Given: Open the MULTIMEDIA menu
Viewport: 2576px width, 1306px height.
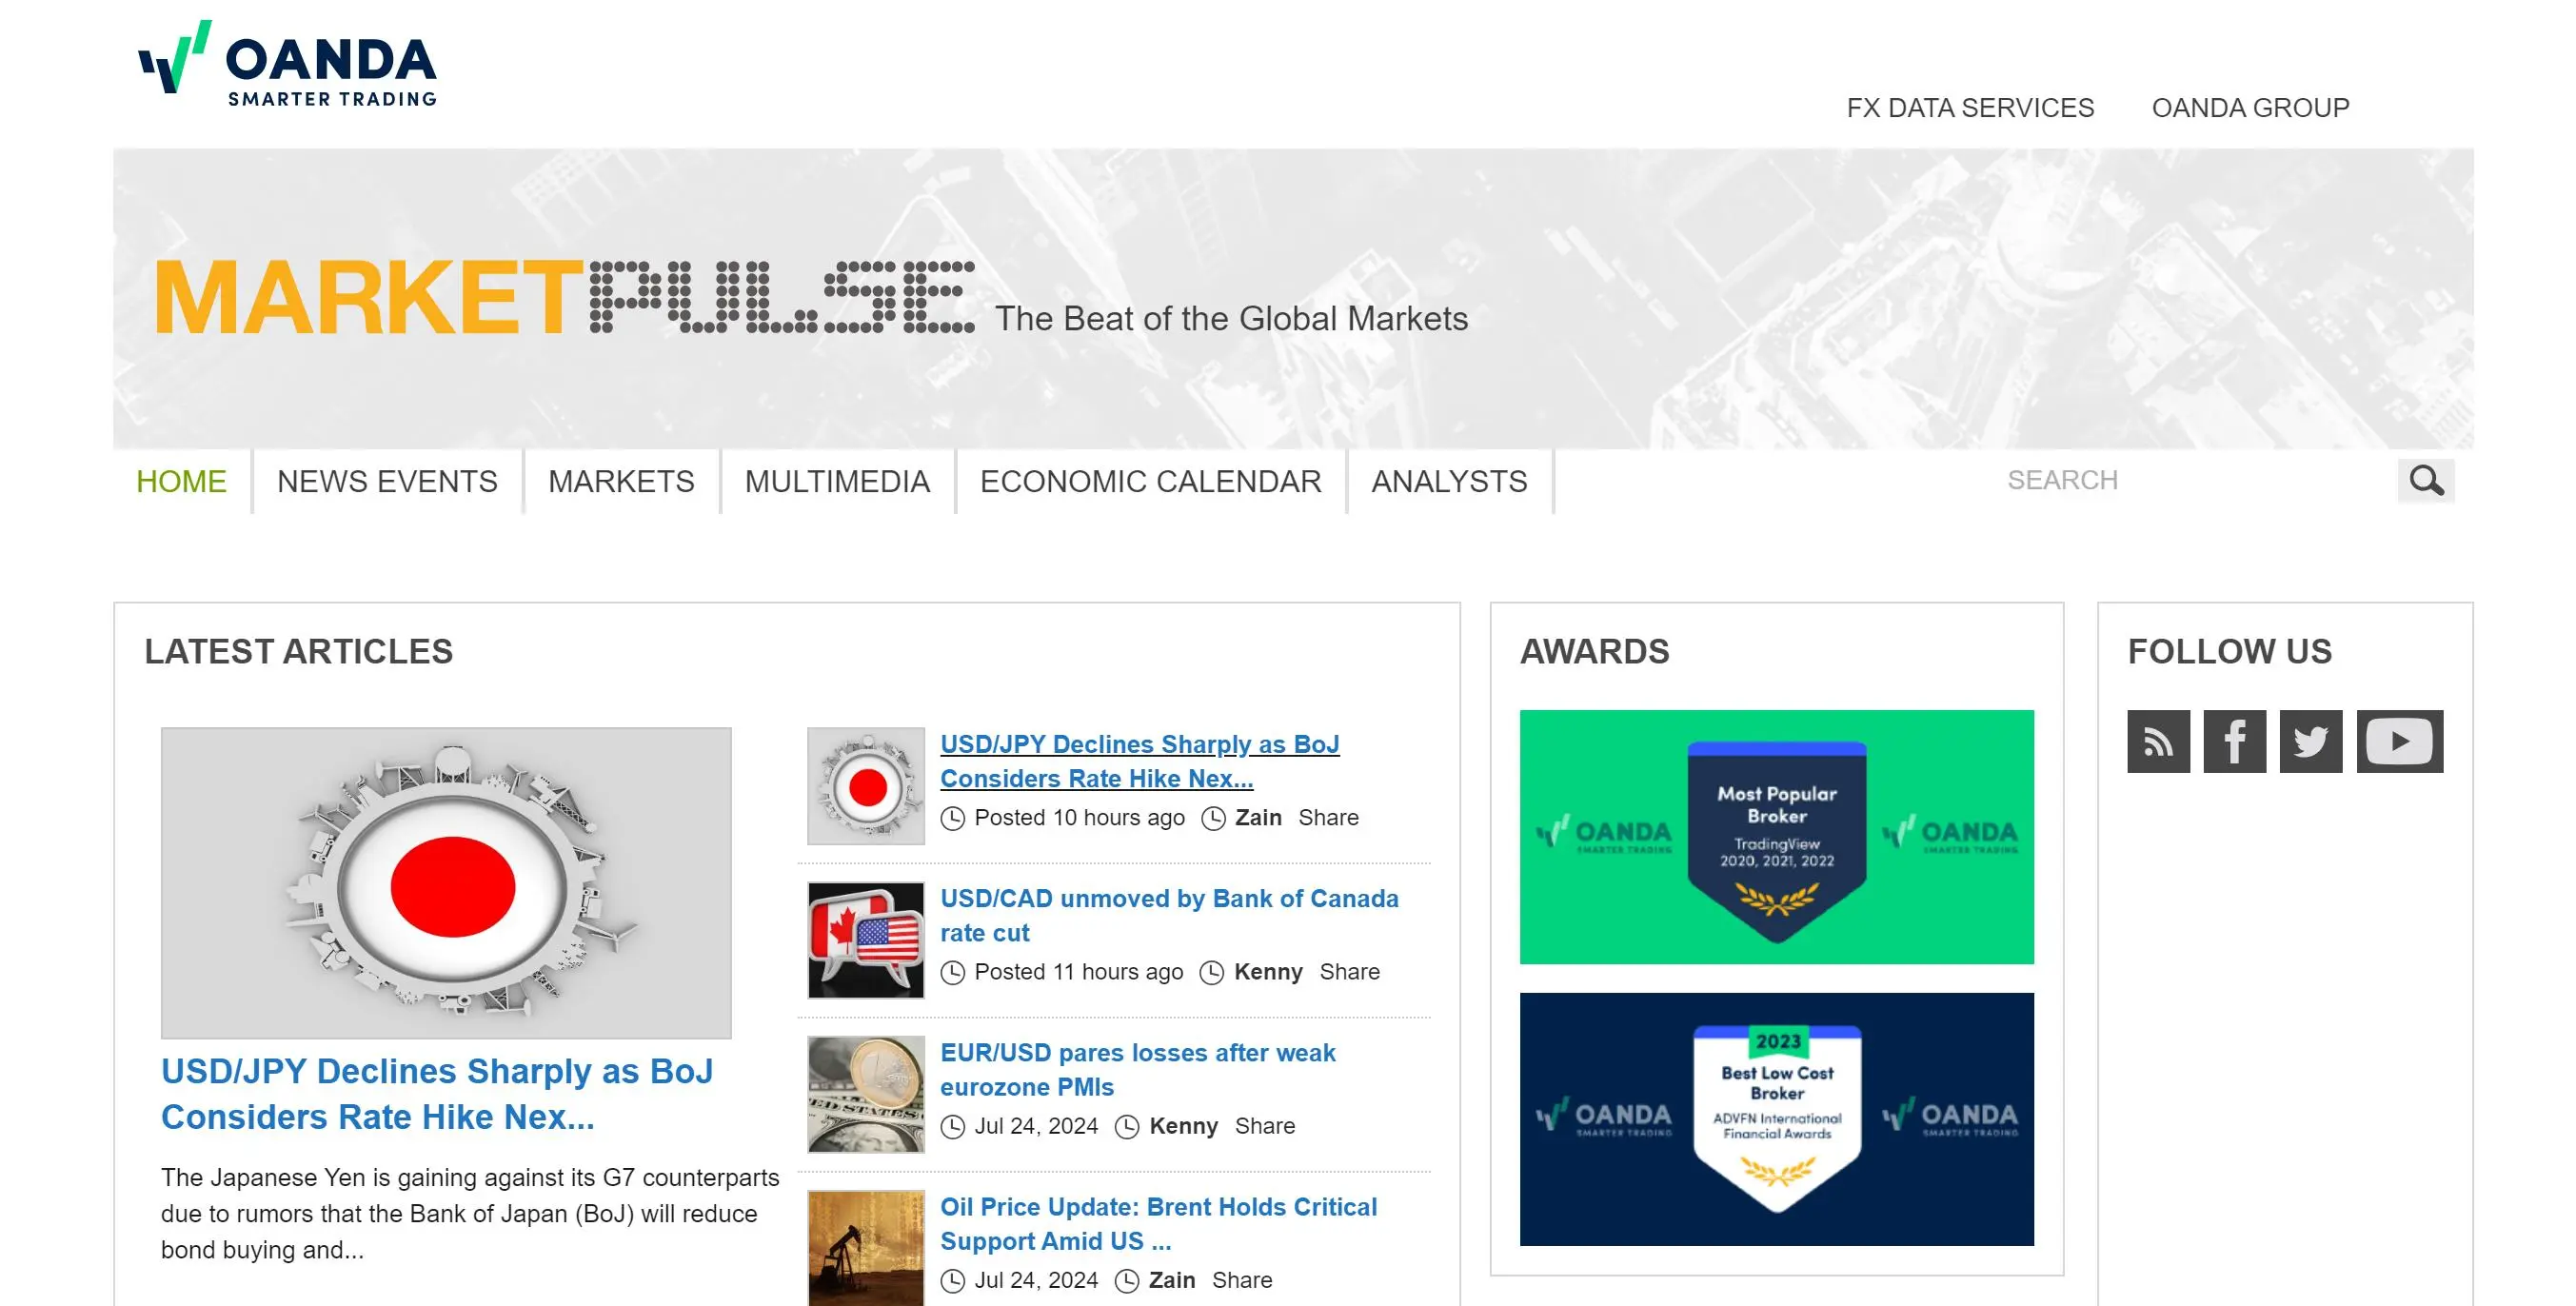Looking at the screenshot, I should (x=837, y=482).
